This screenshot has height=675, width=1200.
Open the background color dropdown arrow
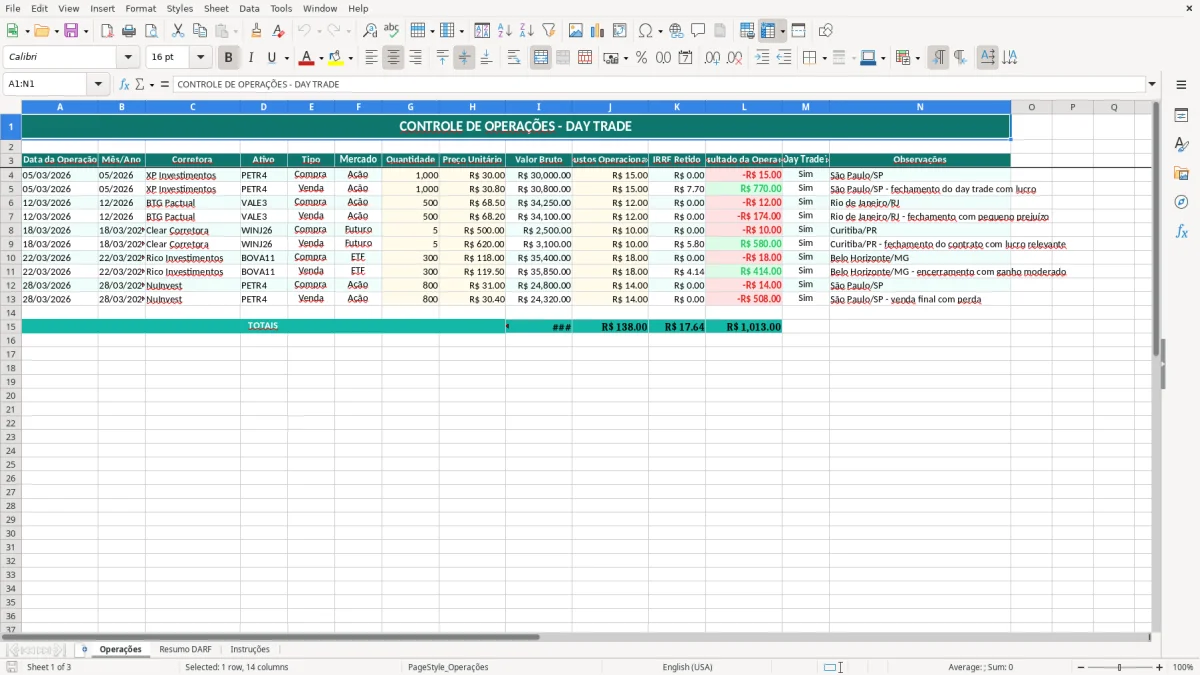pyautogui.click(x=350, y=58)
